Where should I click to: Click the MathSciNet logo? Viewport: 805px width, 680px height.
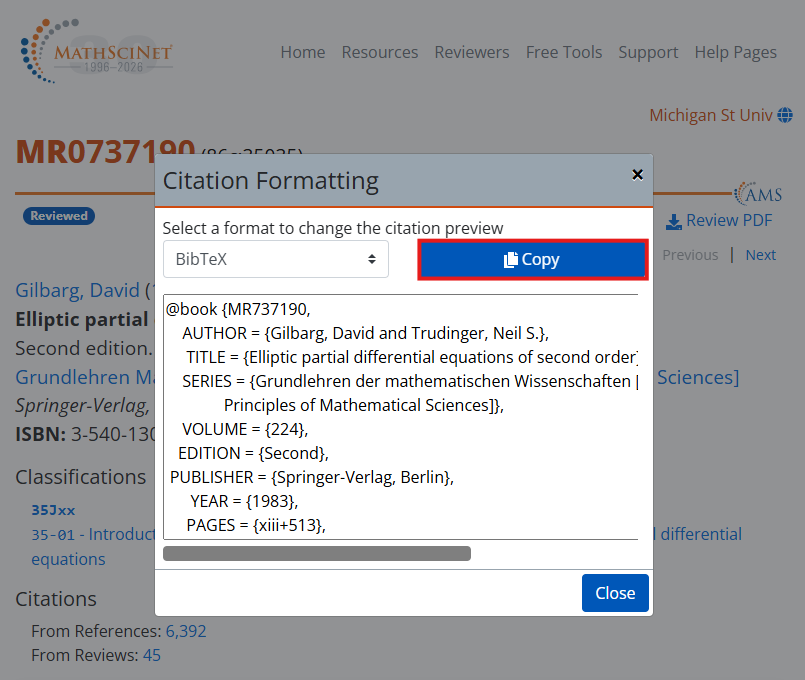coord(97,51)
